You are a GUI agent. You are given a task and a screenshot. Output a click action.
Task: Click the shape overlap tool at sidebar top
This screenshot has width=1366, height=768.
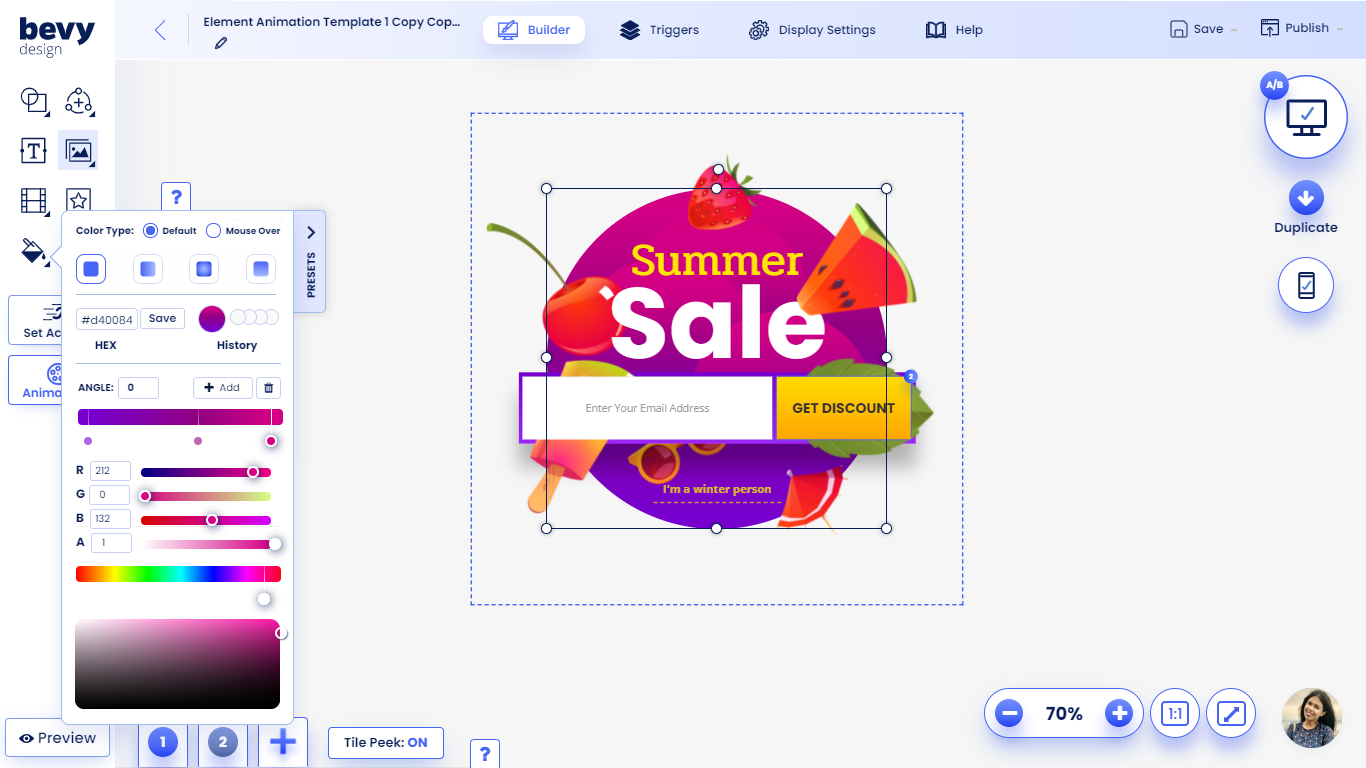[x=33, y=100]
